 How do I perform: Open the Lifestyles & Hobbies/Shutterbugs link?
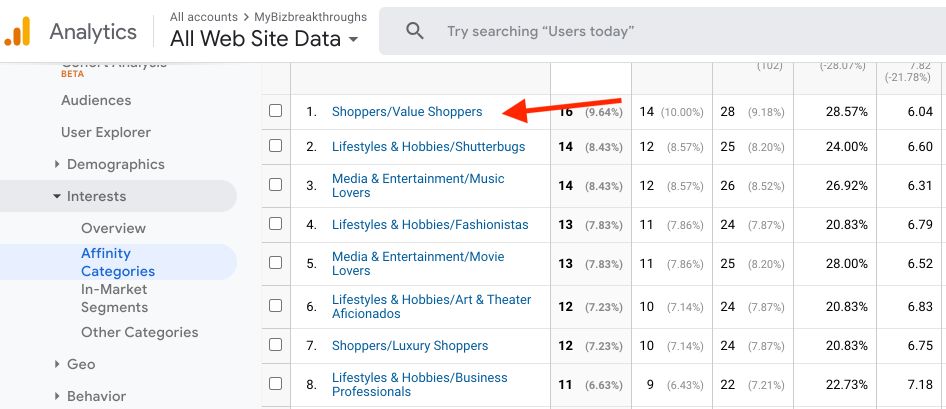point(428,147)
